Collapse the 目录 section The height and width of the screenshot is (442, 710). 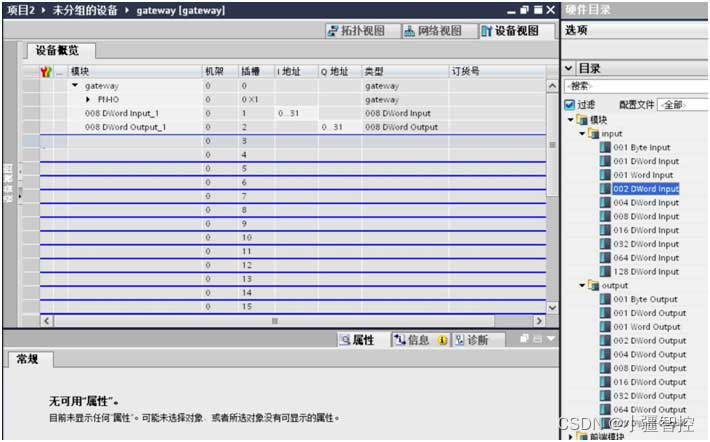click(569, 68)
